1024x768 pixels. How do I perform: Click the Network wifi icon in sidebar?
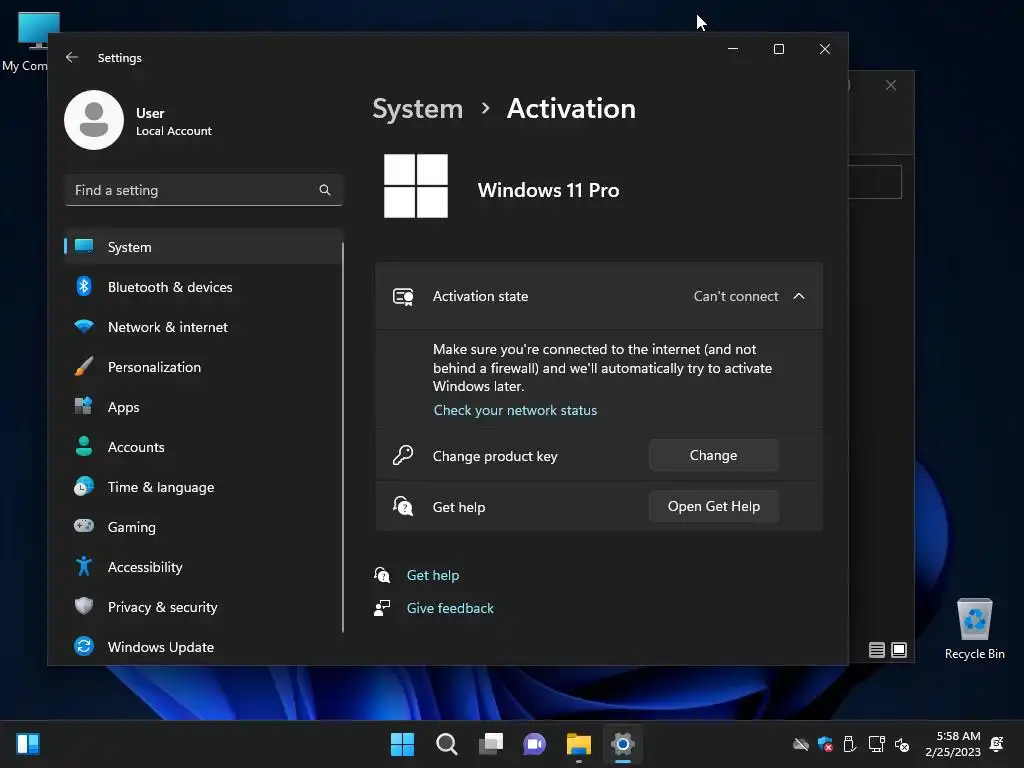click(x=84, y=326)
